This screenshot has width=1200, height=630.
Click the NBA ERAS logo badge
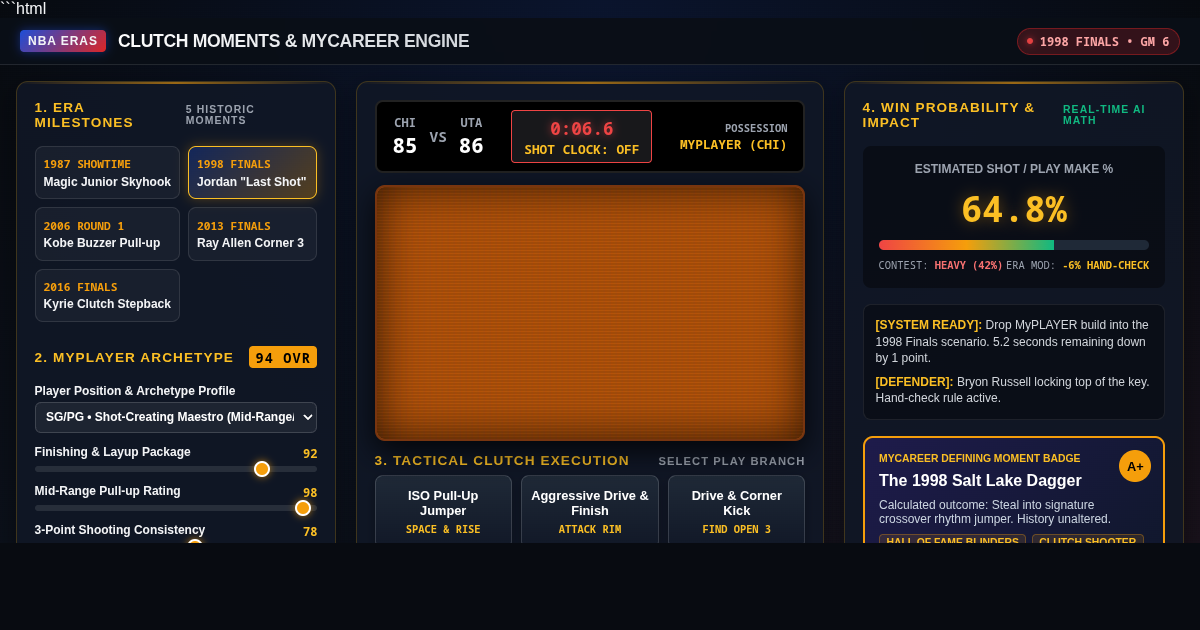63,41
